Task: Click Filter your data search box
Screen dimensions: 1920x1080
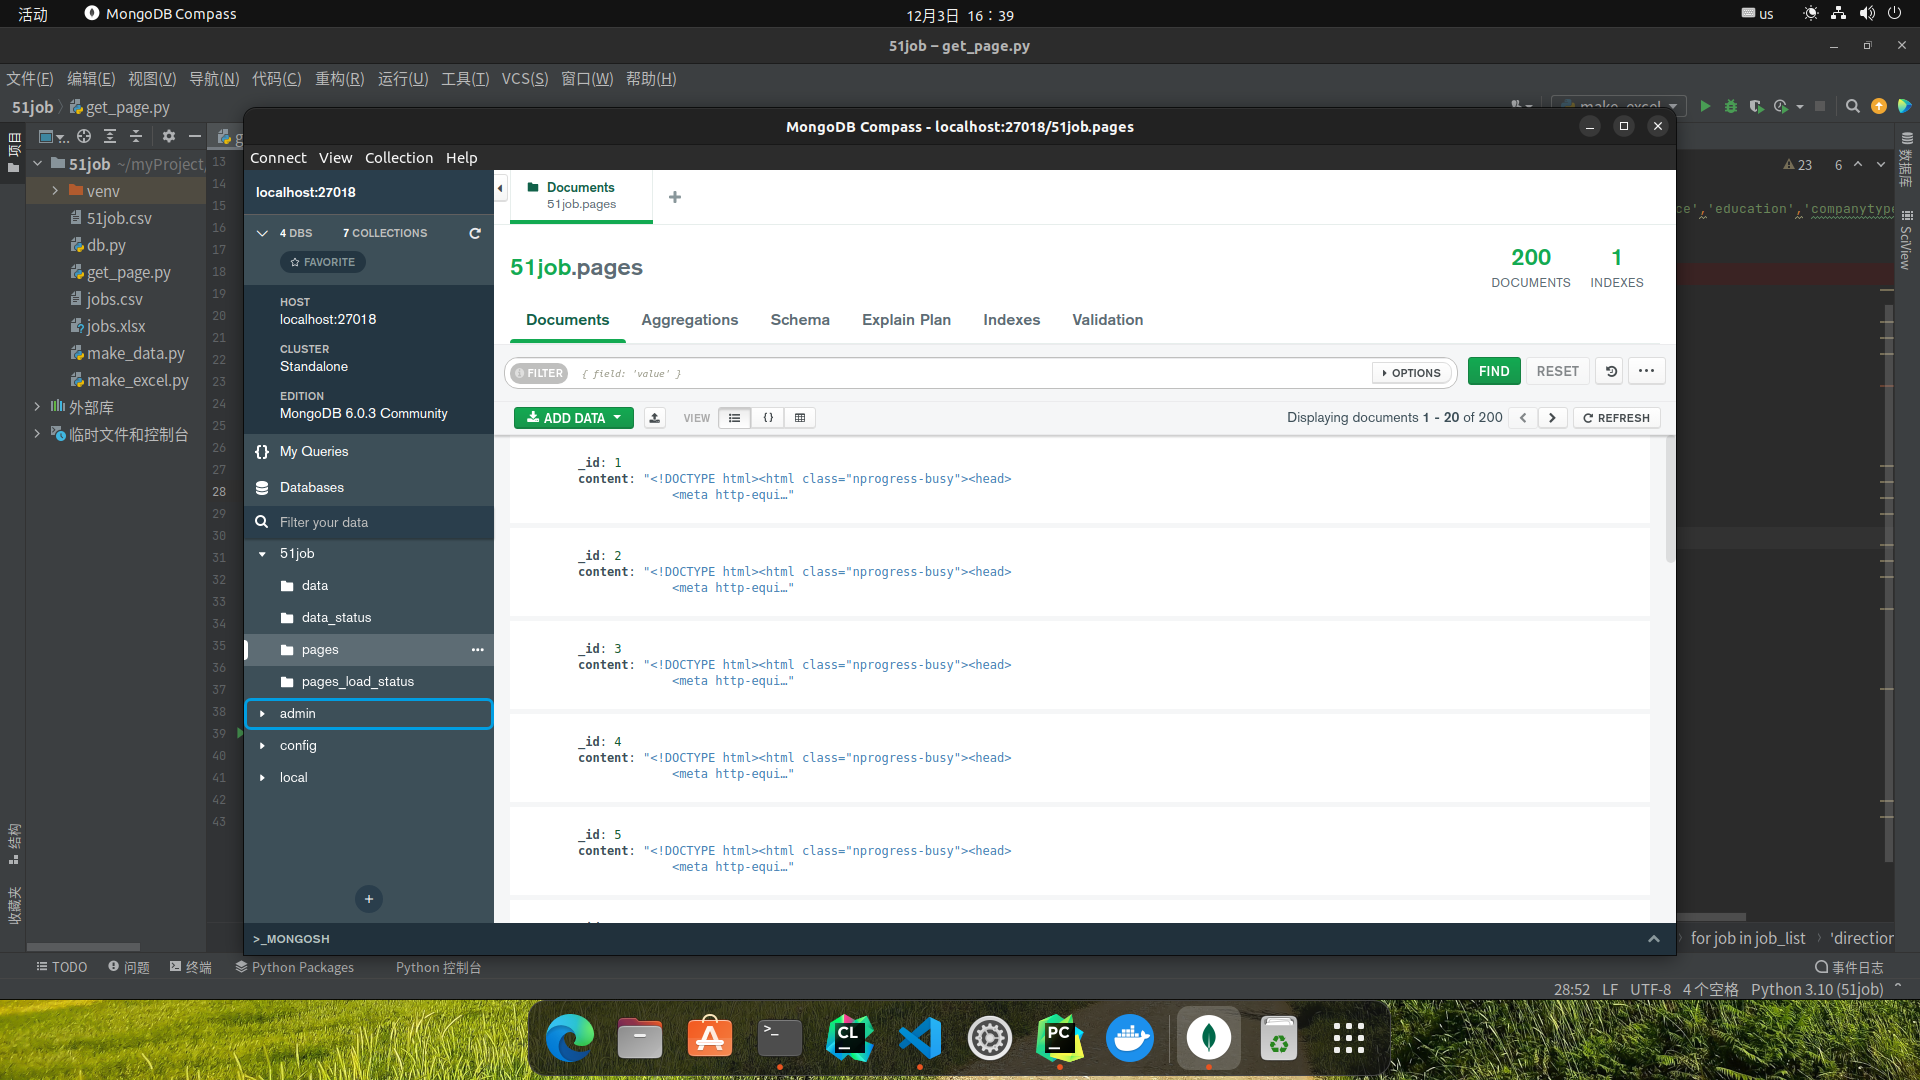Action: click(369, 523)
